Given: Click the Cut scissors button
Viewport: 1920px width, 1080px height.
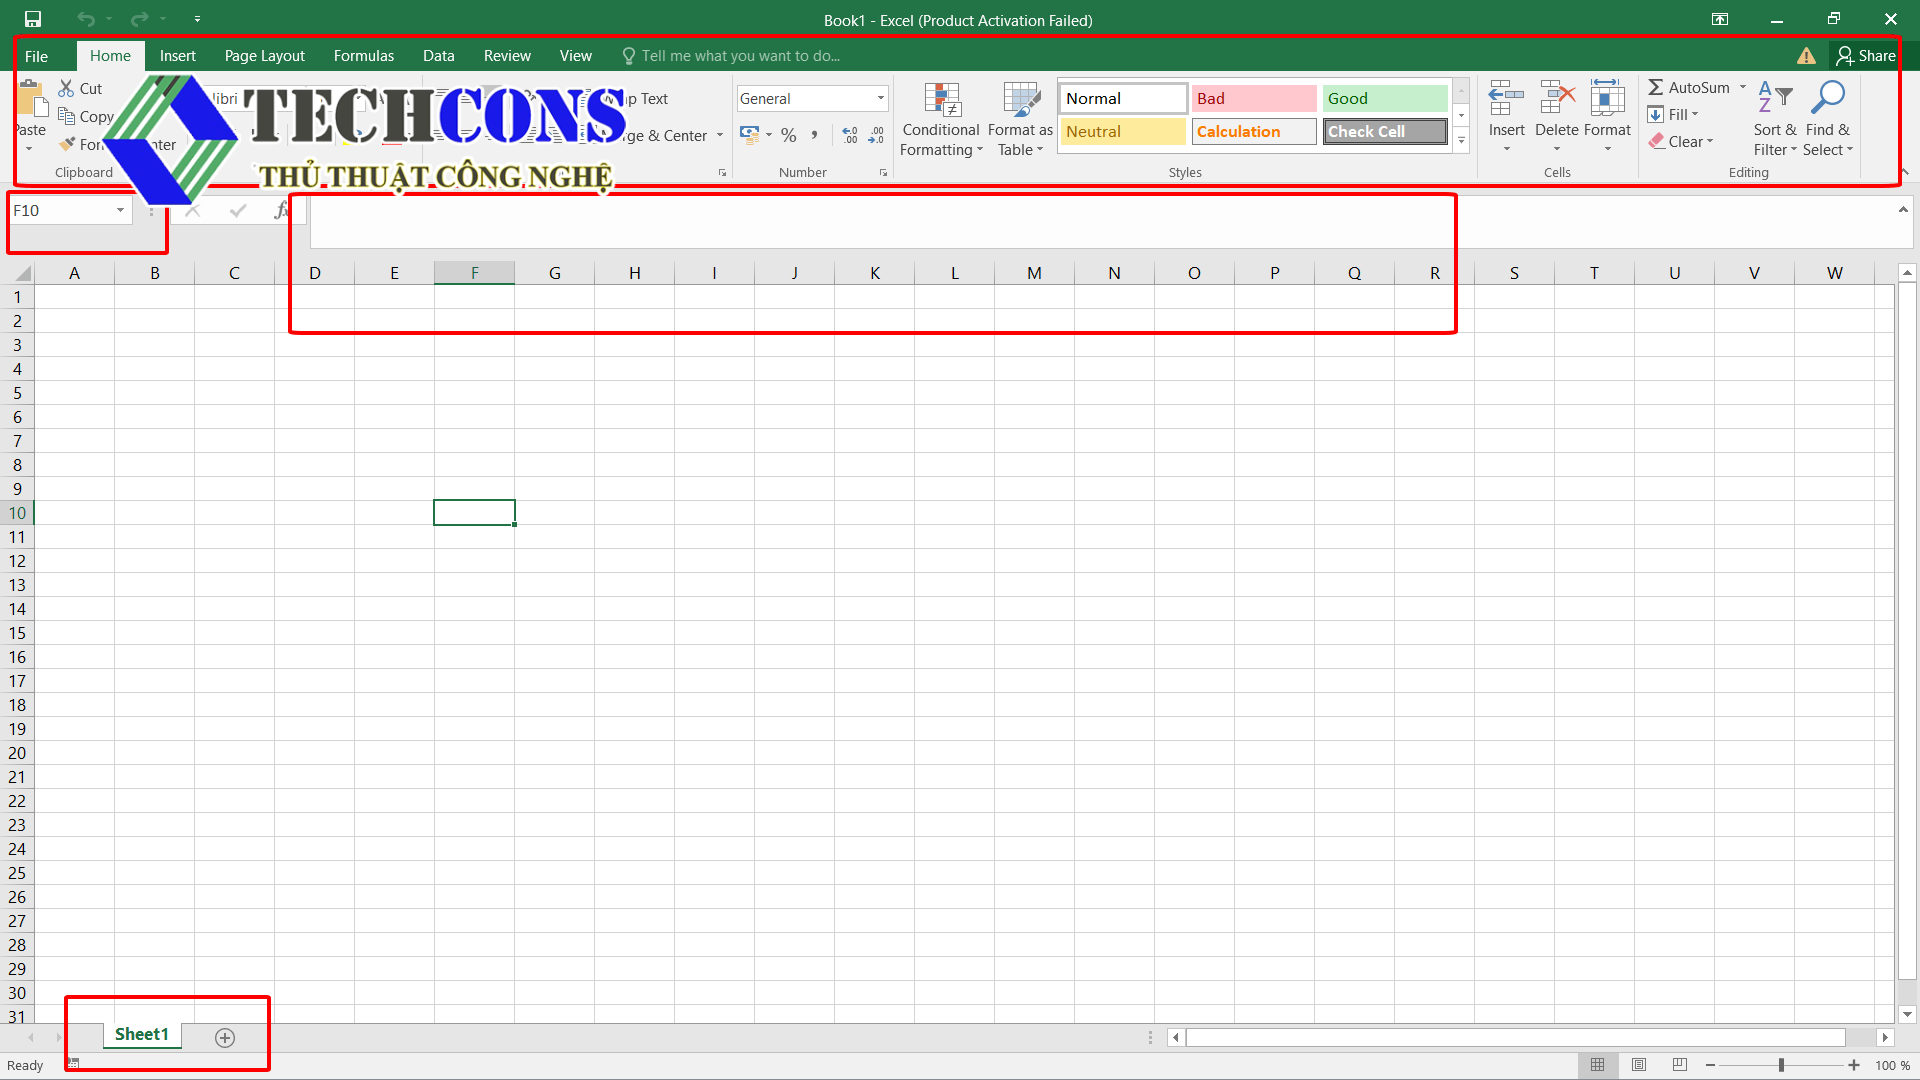Looking at the screenshot, I should coord(80,89).
